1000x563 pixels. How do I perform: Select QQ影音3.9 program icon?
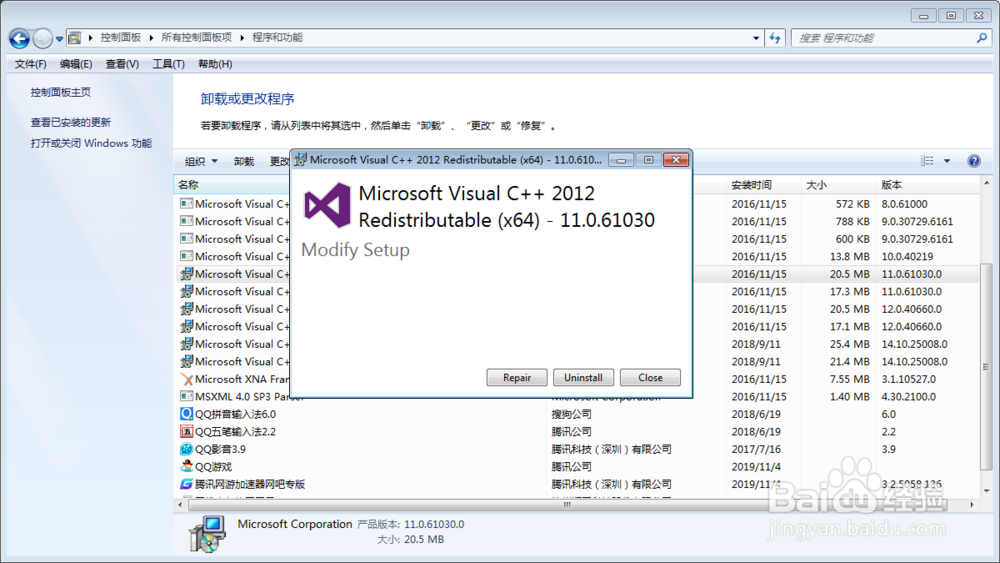[186, 449]
